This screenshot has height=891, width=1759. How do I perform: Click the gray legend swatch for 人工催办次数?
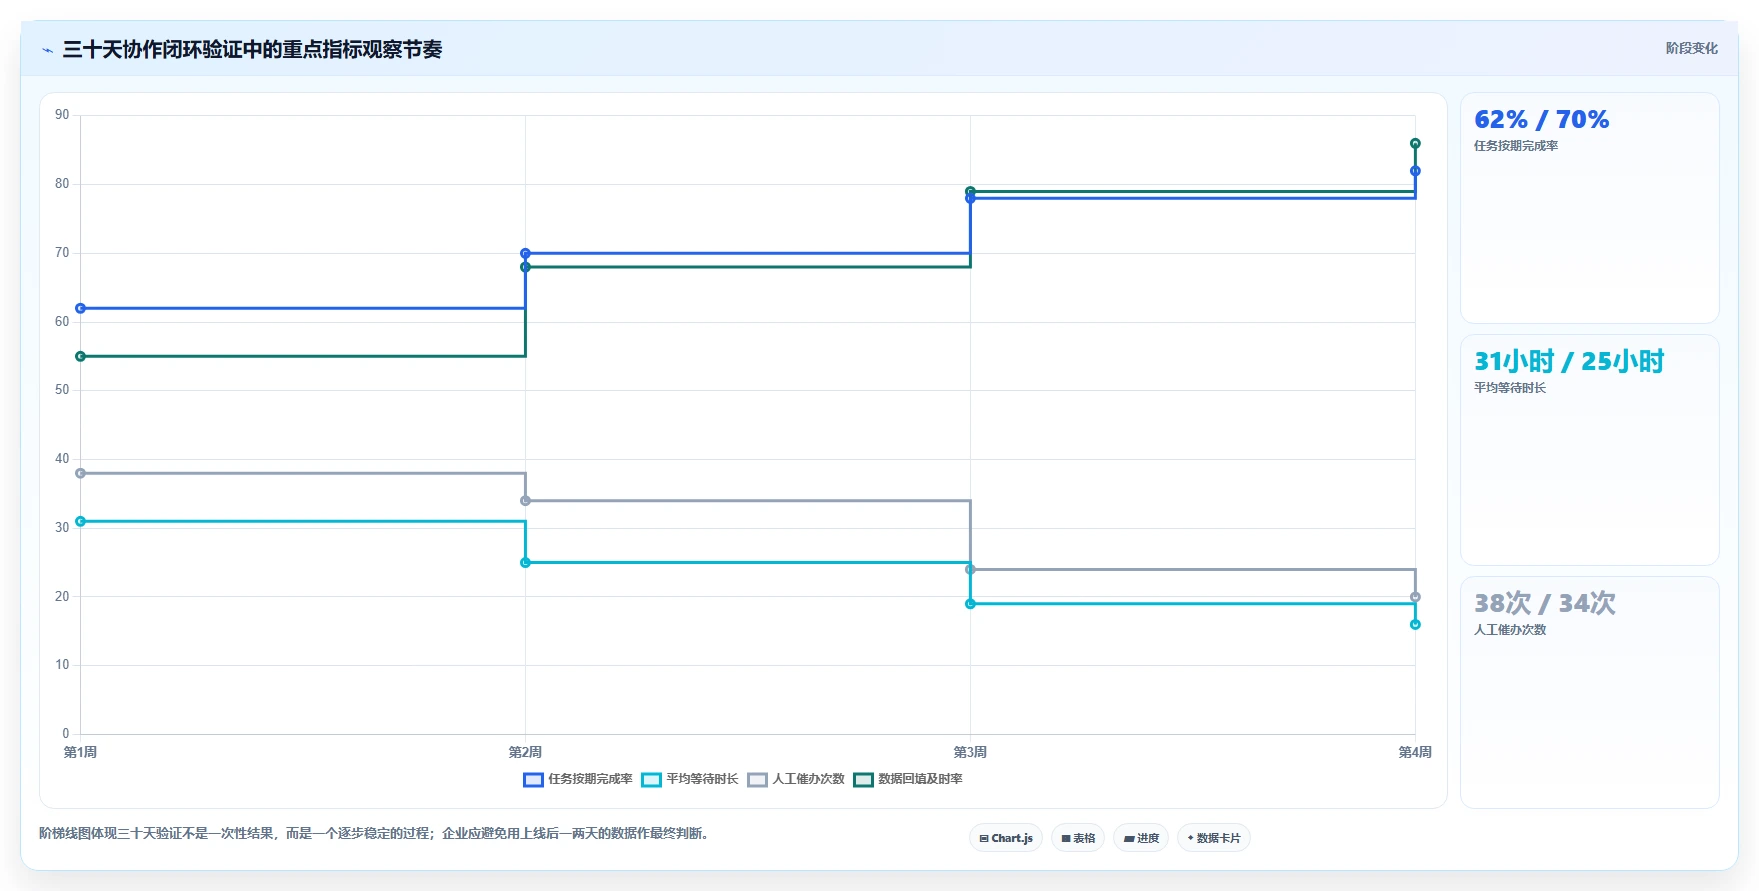(x=757, y=780)
